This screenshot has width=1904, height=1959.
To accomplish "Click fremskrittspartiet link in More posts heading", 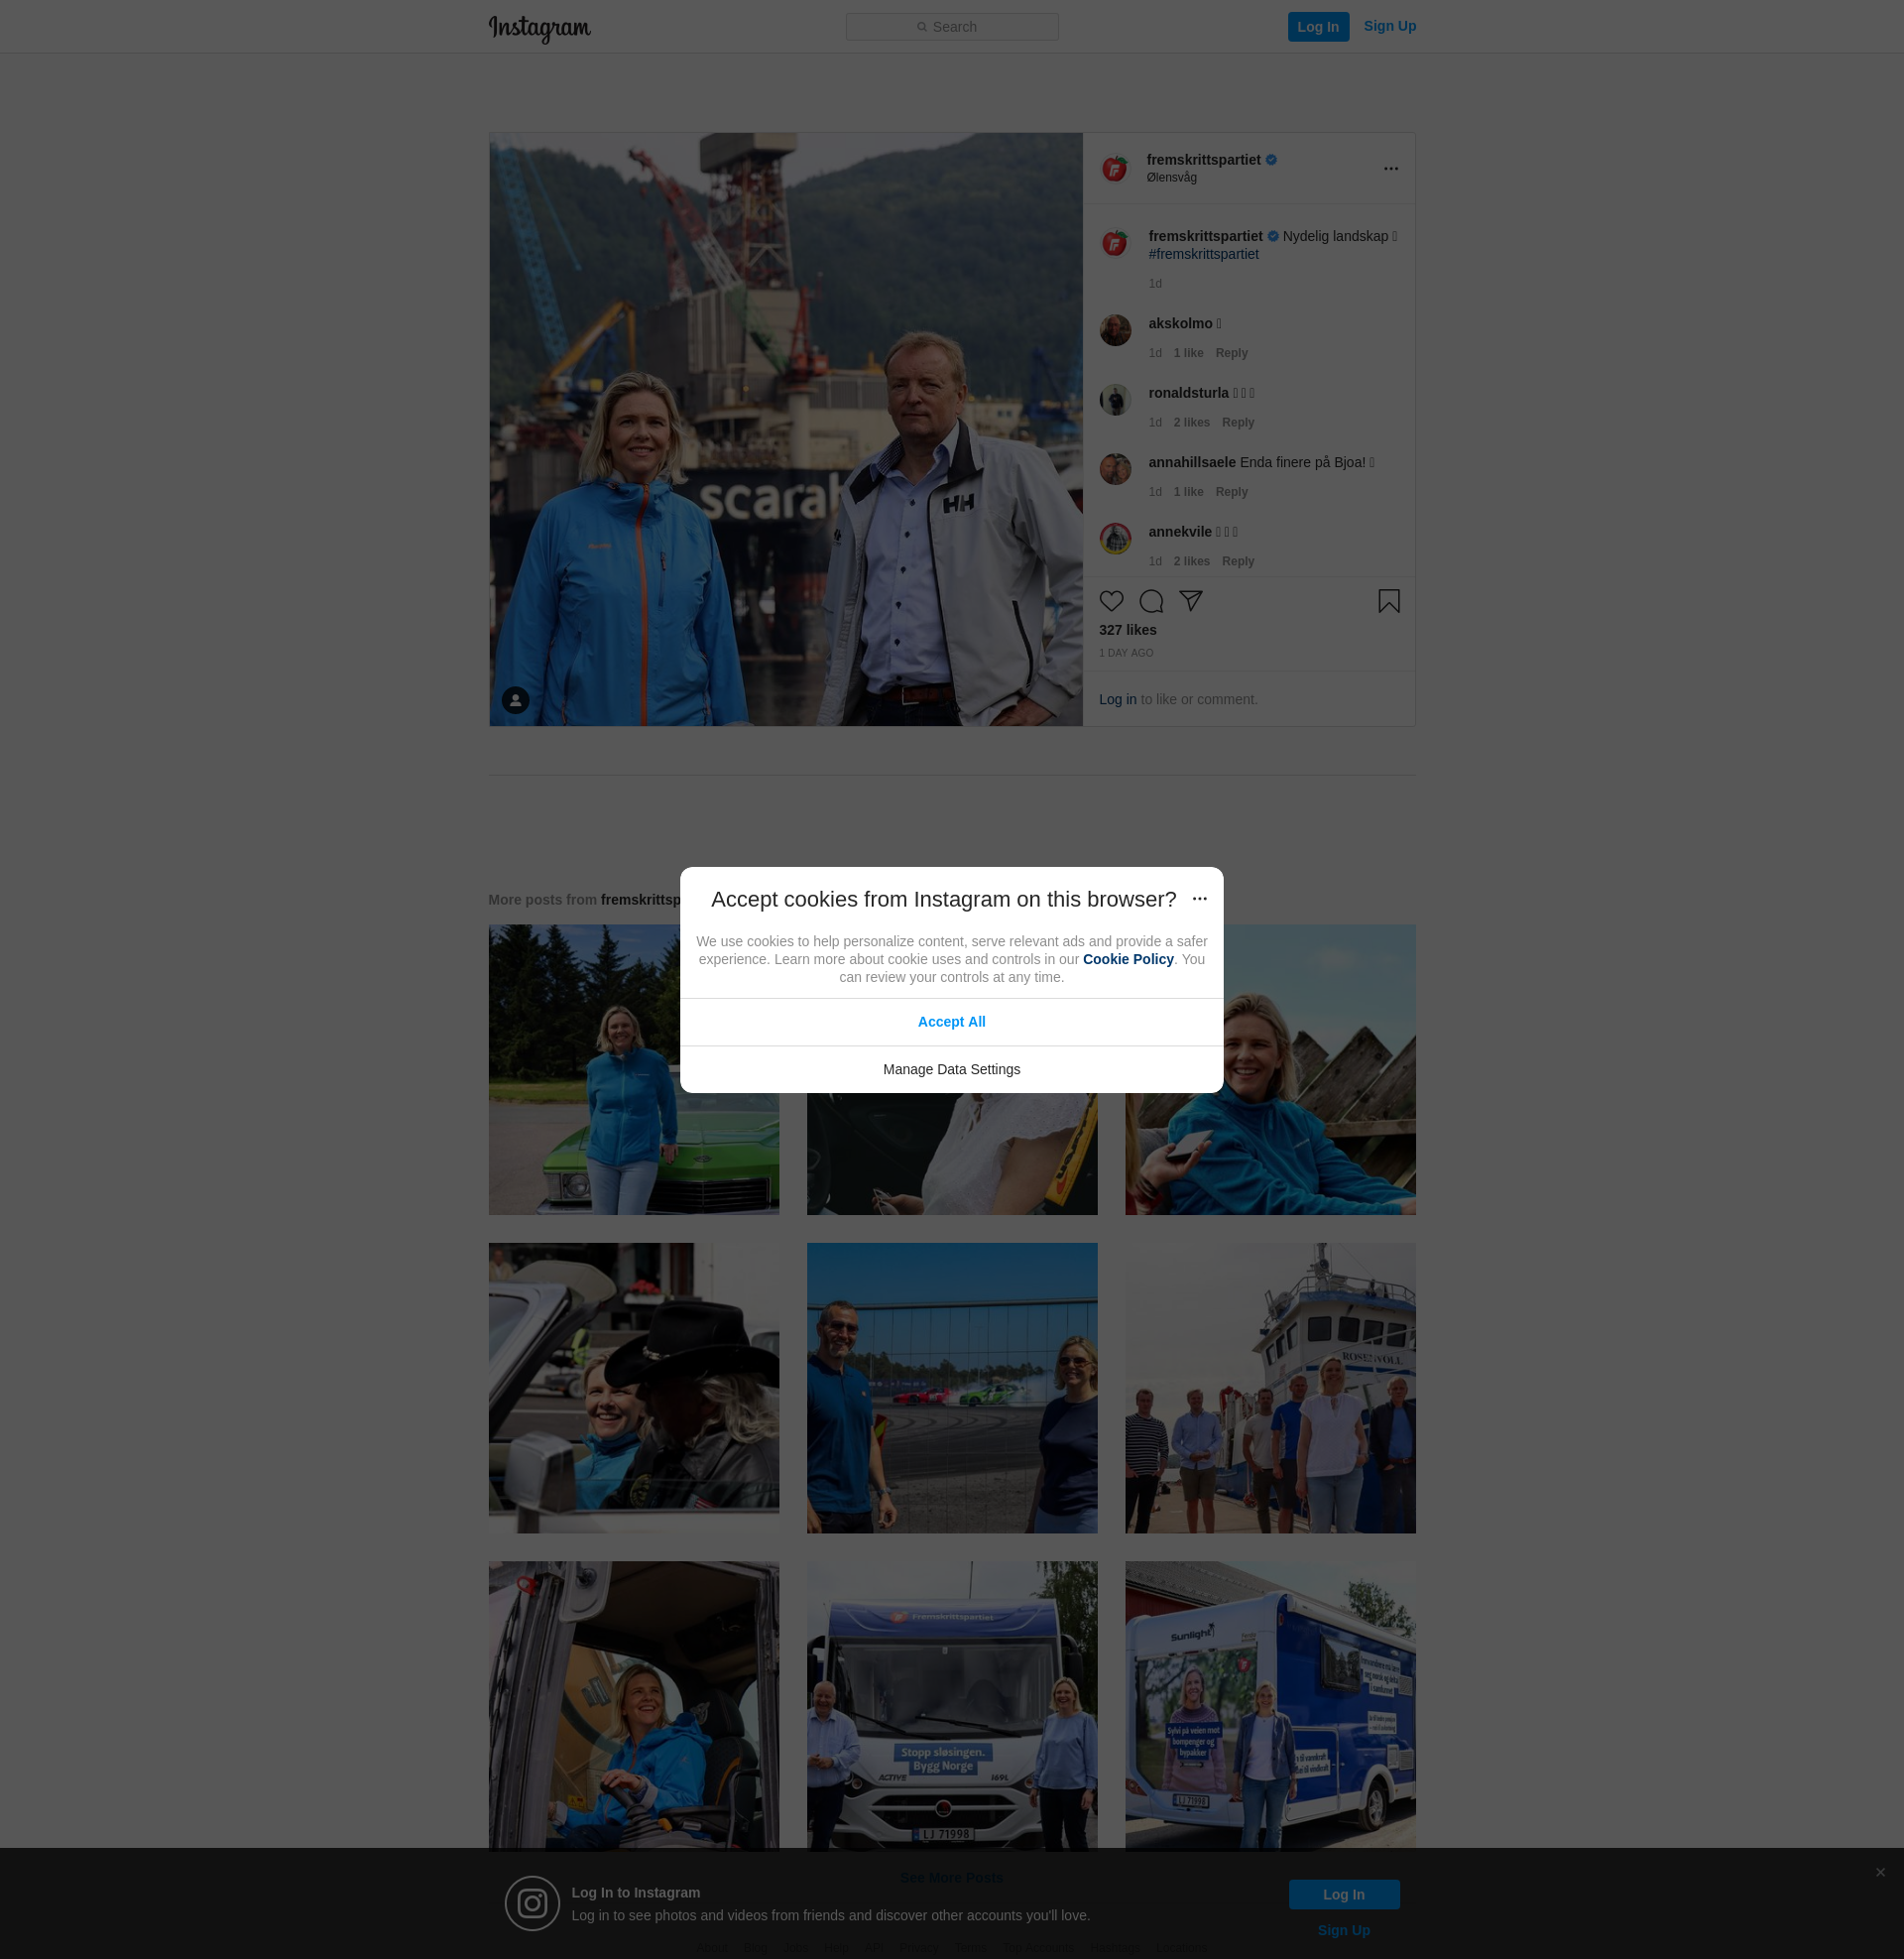I will point(640,900).
